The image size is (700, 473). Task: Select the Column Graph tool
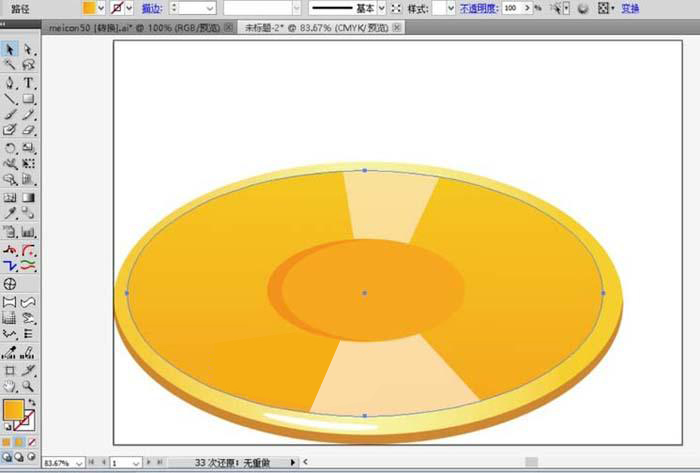click(29, 231)
